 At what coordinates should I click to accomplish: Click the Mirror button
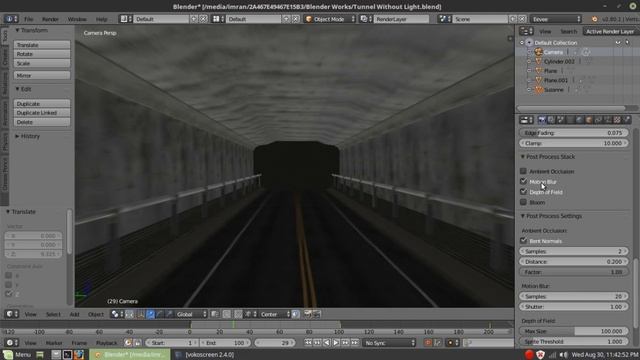coord(42,75)
